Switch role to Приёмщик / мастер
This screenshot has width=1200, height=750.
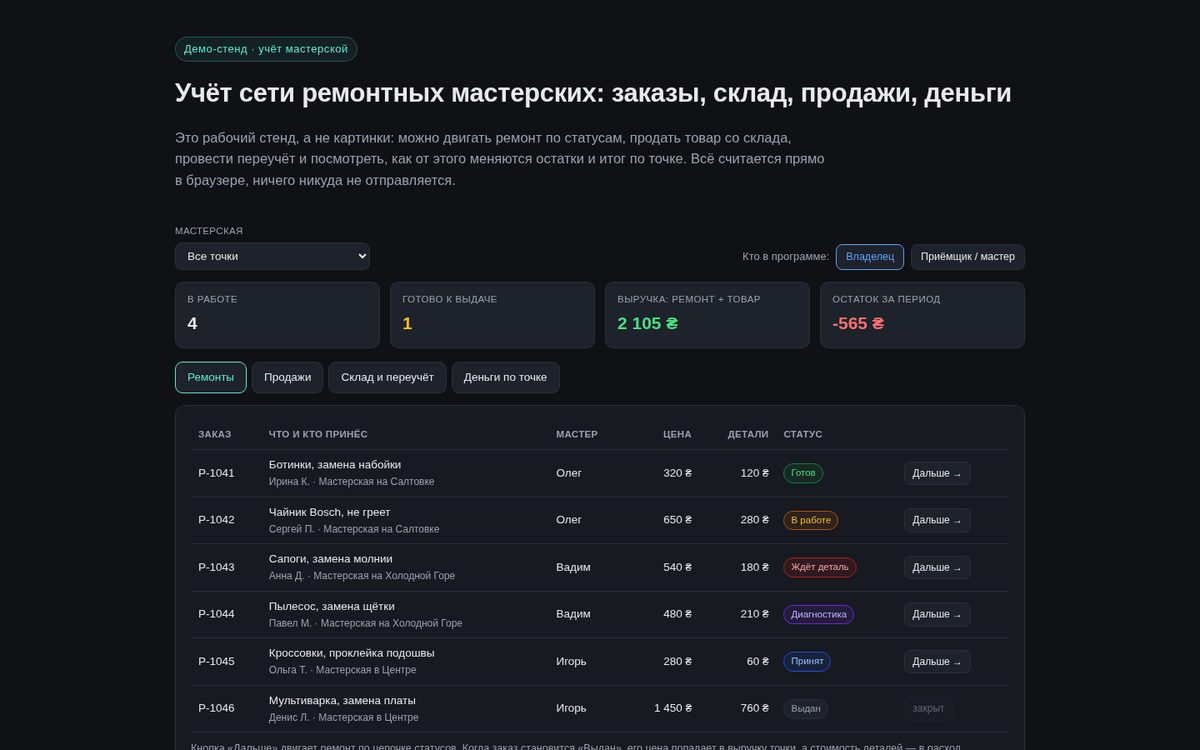point(967,257)
